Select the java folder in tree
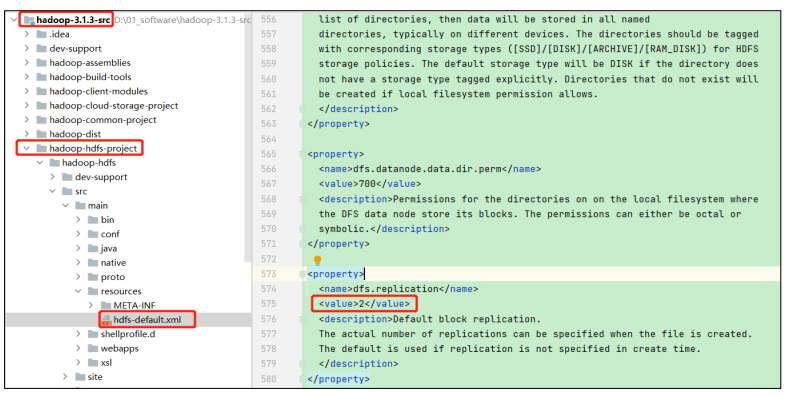The height and width of the screenshot is (395, 794). click(x=109, y=248)
